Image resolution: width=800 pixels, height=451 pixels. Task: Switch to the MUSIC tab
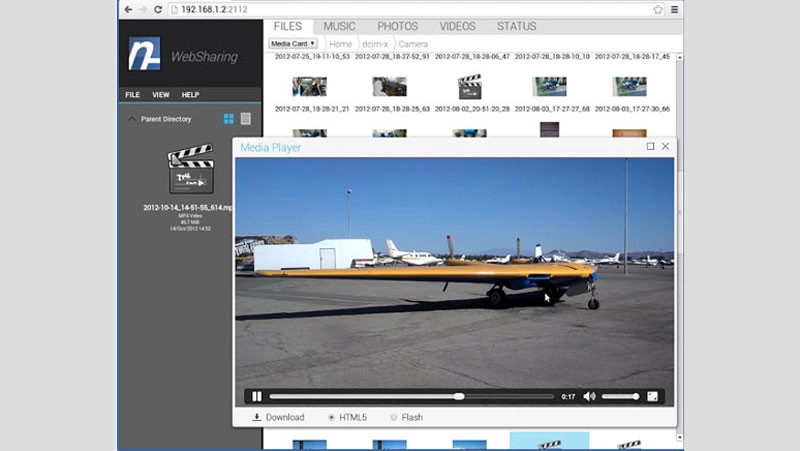click(x=339, y=26)
